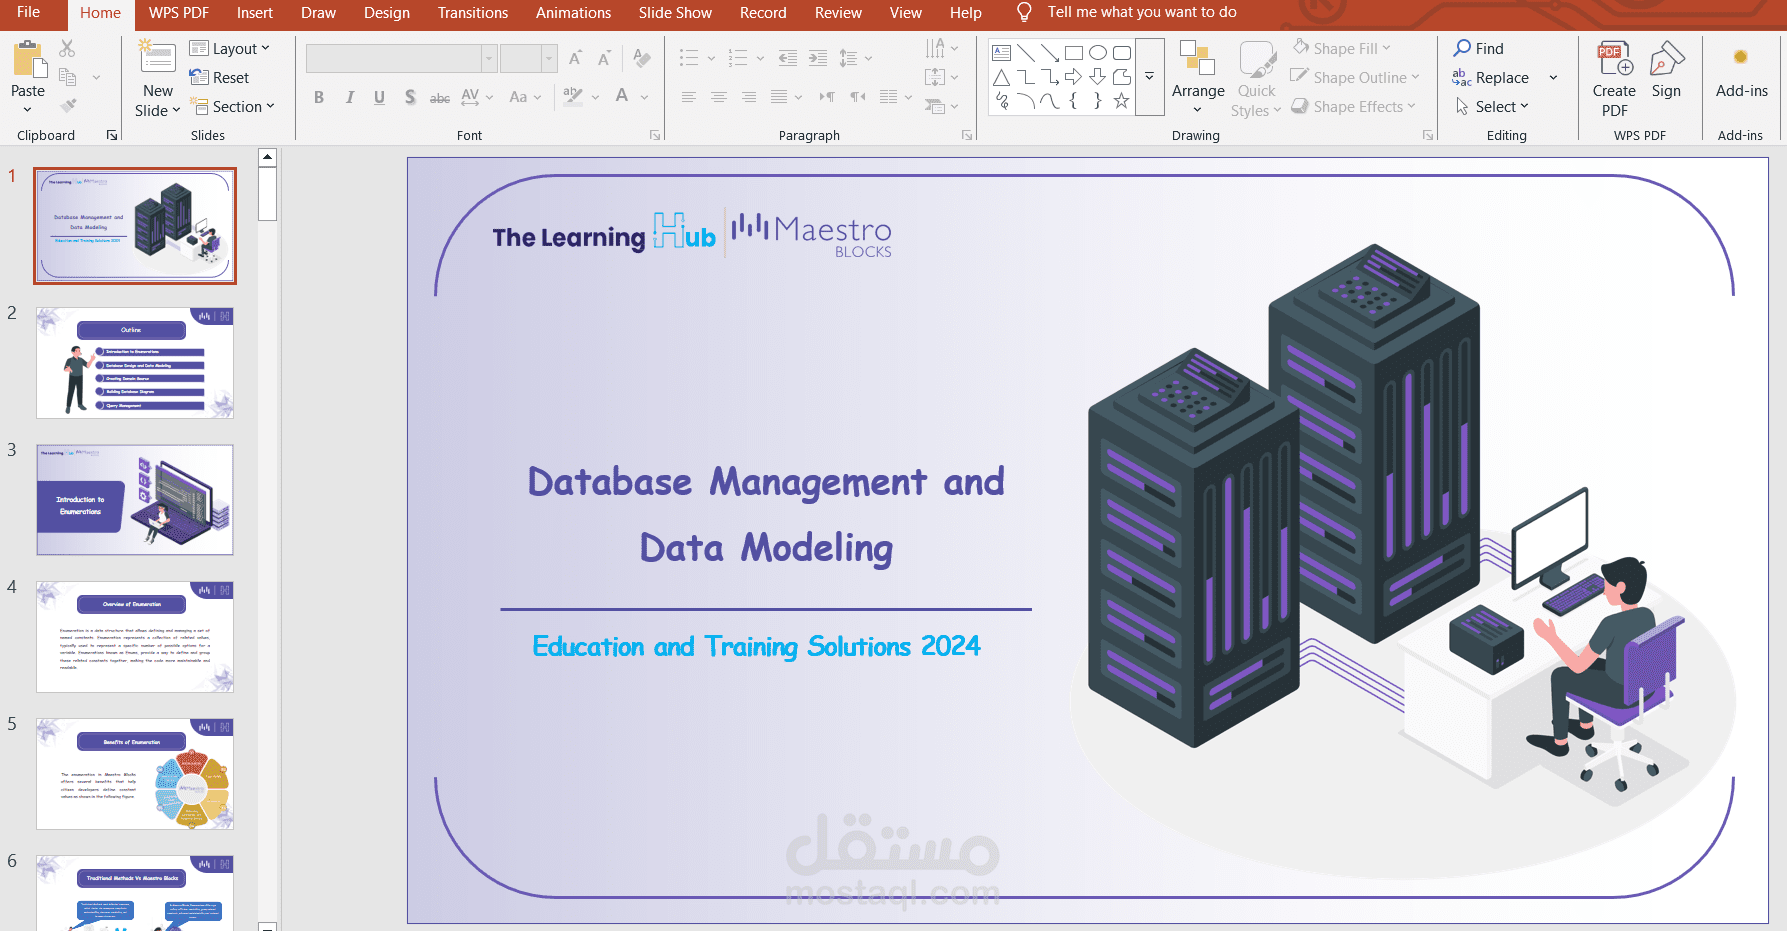Click the Sign icon
The image size is (1787, 931).
point(1666,60)
